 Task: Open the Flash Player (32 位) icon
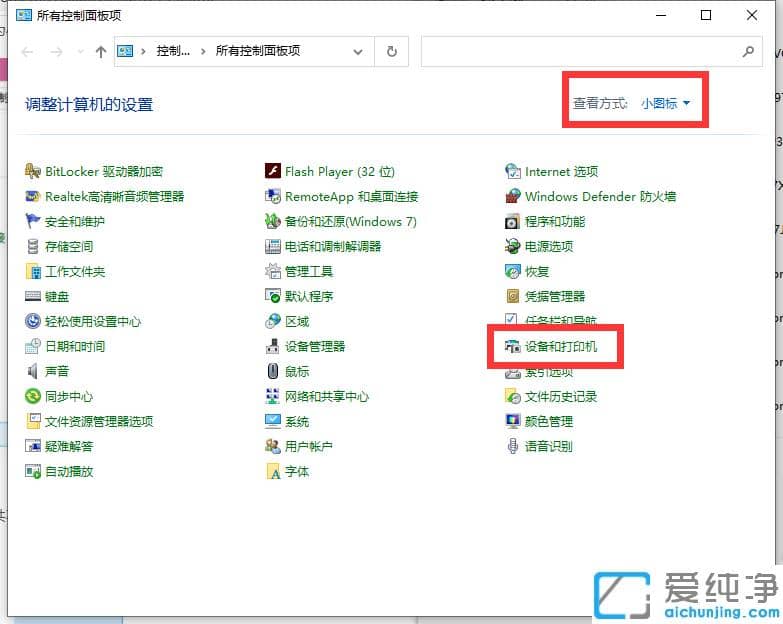click(273, 172)
